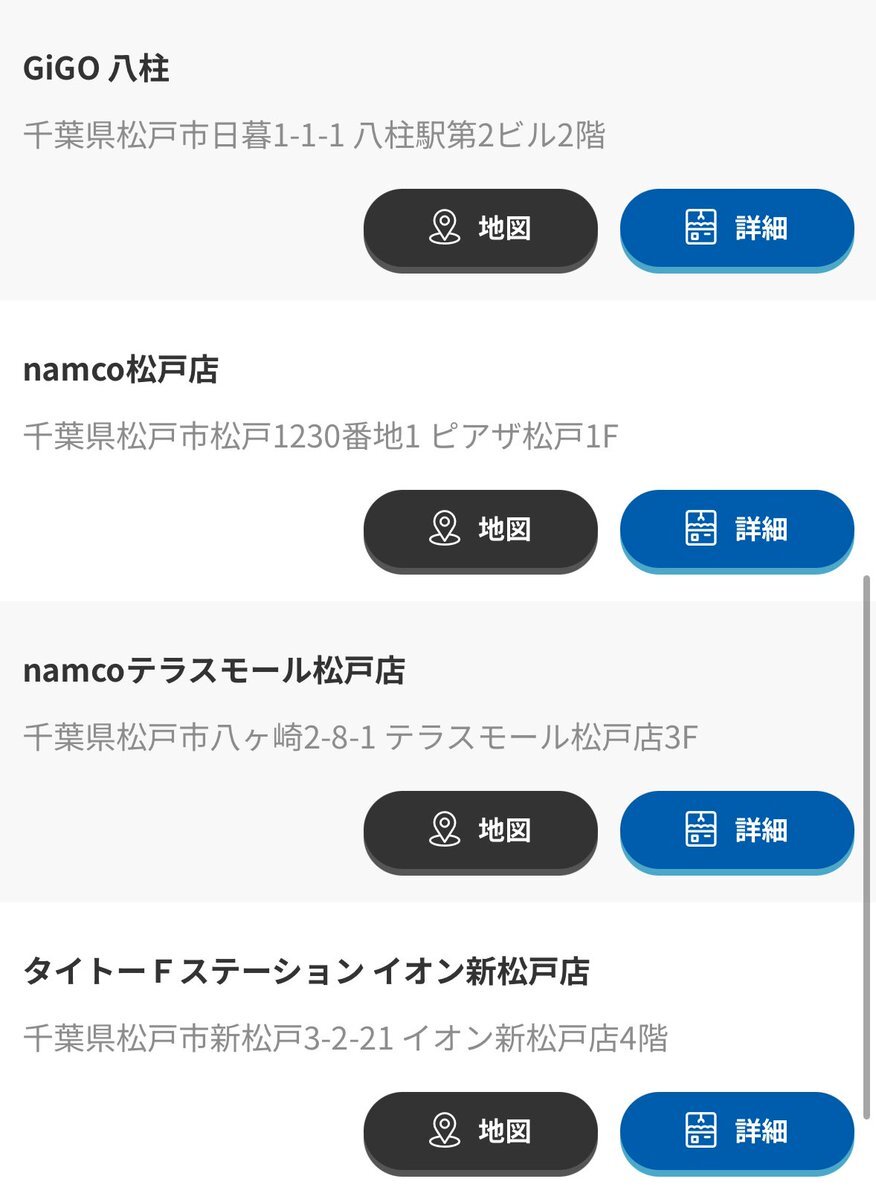This screenshot has width=876, height=1199.
Task: Open 詳細 for タイトーFステーション イオン新松戸店
Action: (x=737, y=1133)
